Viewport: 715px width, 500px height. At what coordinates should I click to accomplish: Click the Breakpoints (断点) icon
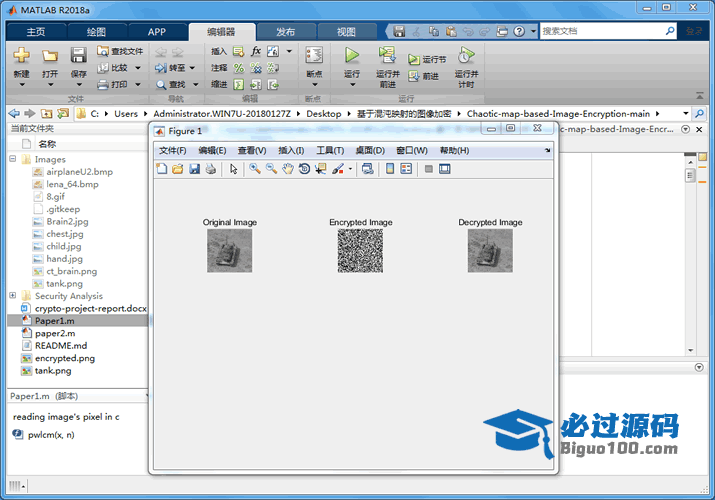tap(314, 56)
